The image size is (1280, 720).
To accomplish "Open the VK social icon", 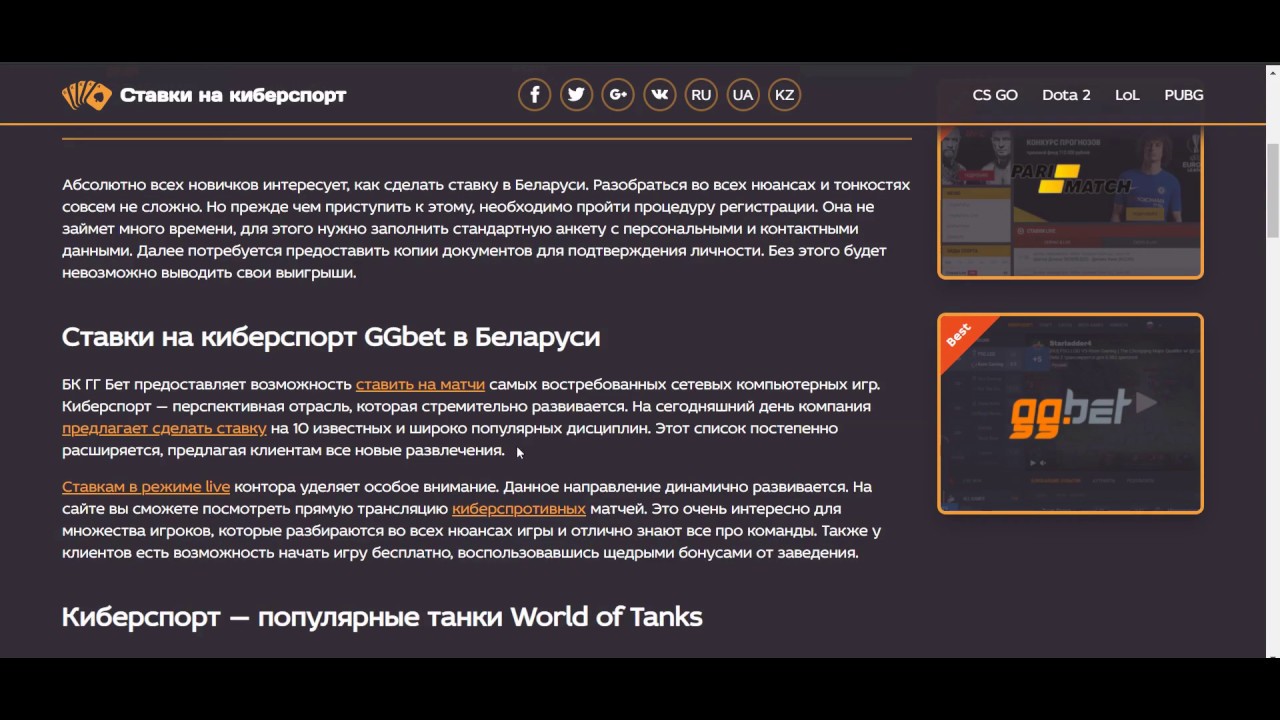I will [x=660, y=95].
